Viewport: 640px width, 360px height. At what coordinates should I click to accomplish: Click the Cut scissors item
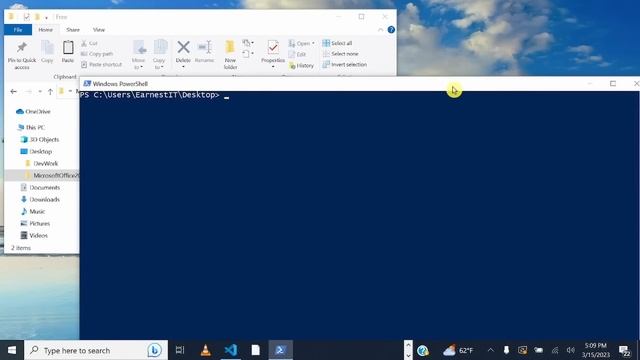point(89,43)
